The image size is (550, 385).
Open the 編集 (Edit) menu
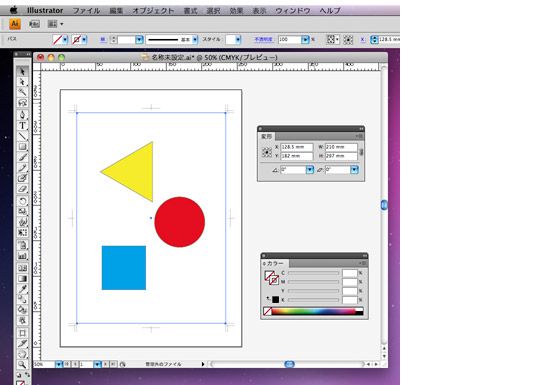[116, 11]
